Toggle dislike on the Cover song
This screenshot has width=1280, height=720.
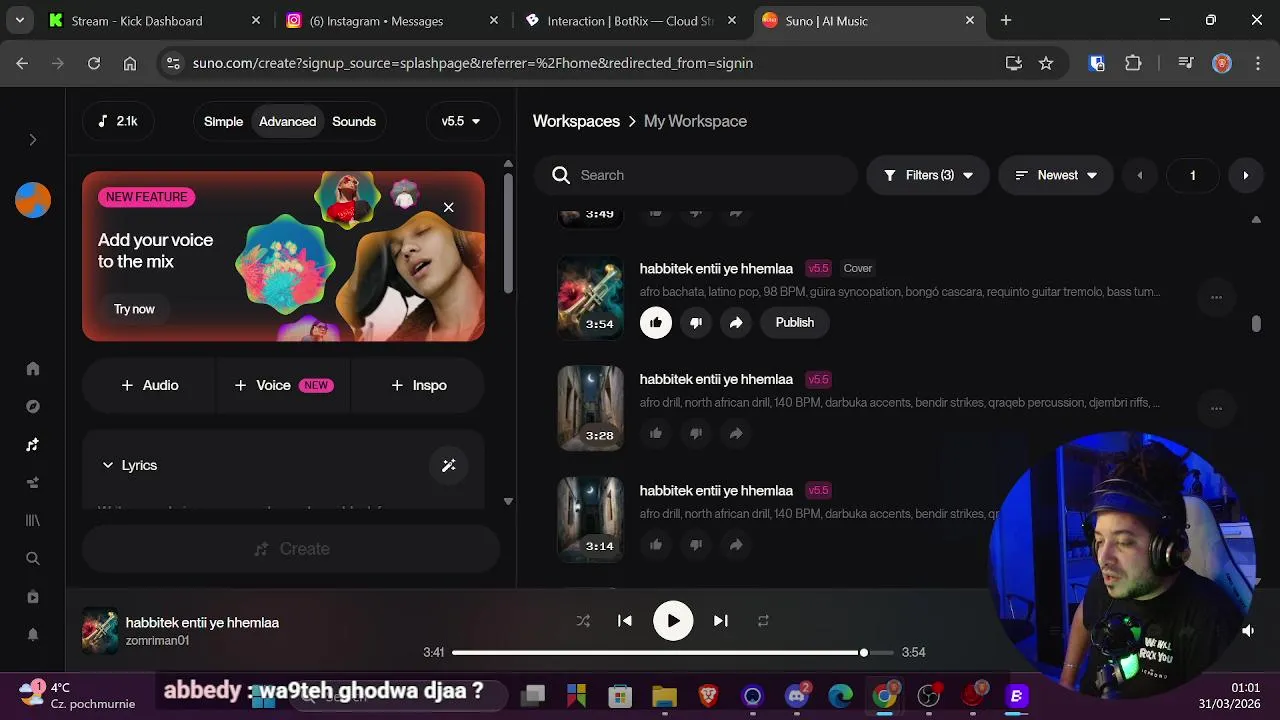[x=696, y=322]
